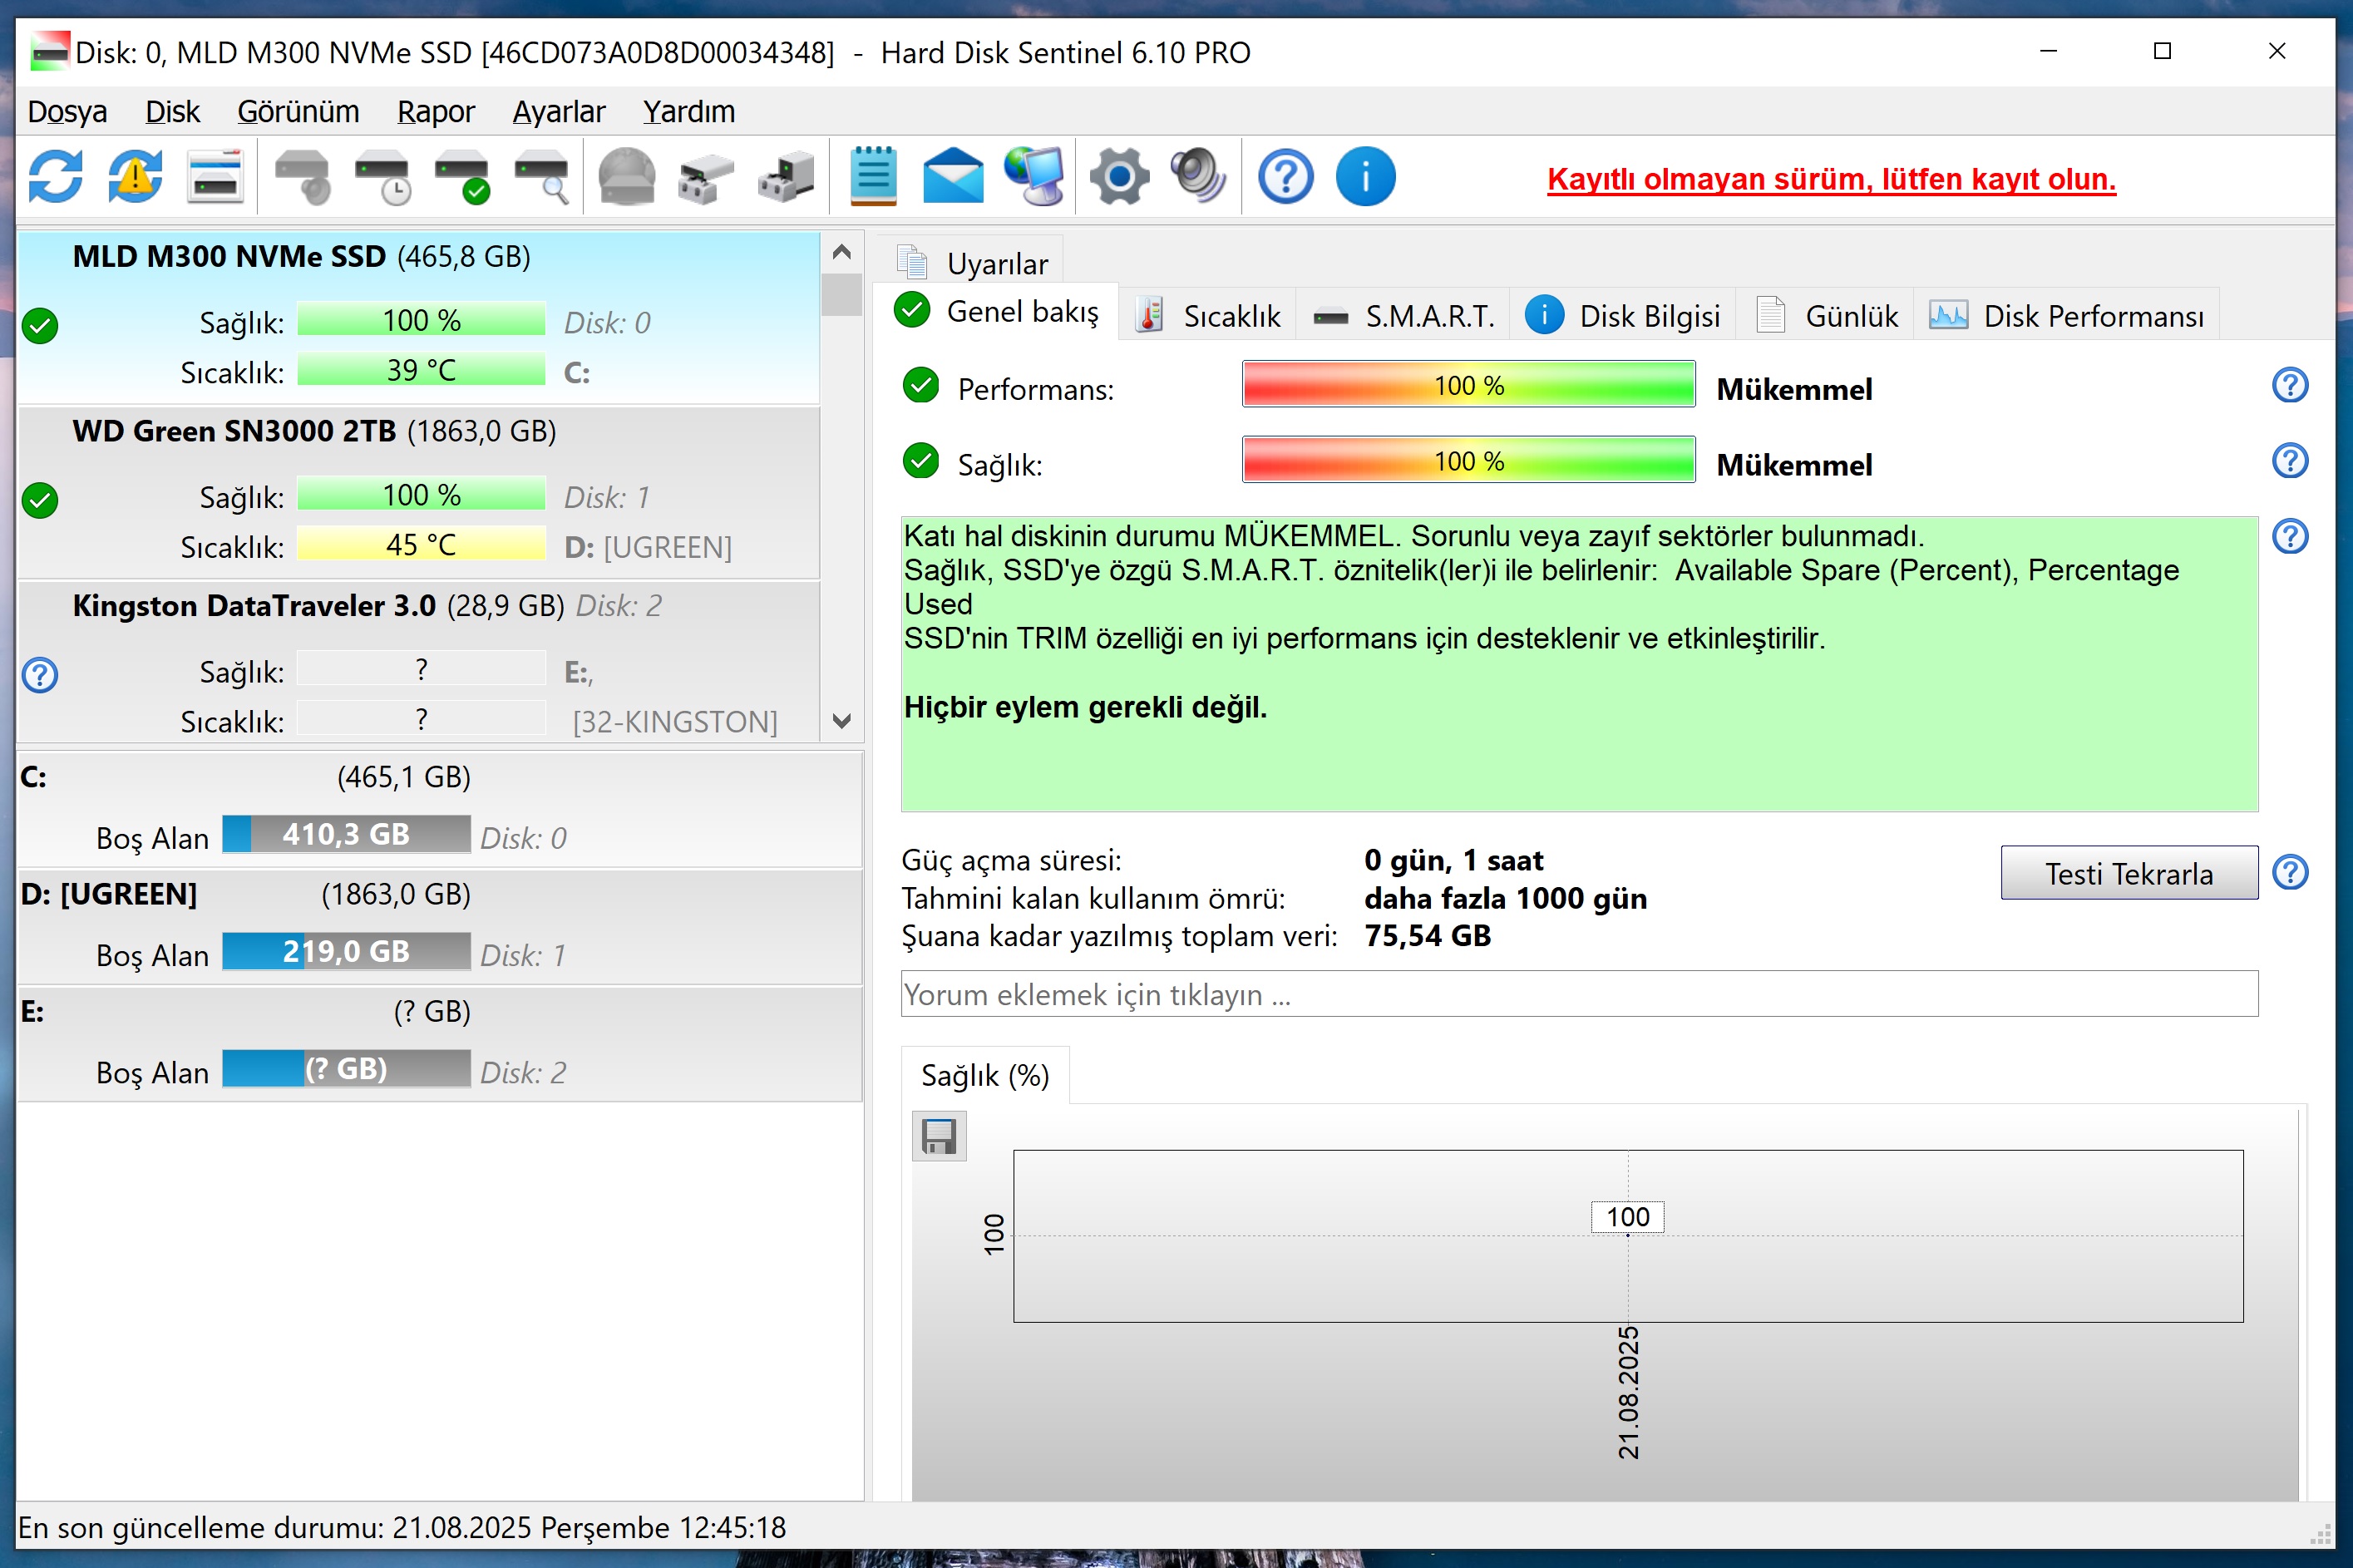Screen dimensions: 2353x1568
Task: Click the blue info about icon
Action: click(1365, 177)
